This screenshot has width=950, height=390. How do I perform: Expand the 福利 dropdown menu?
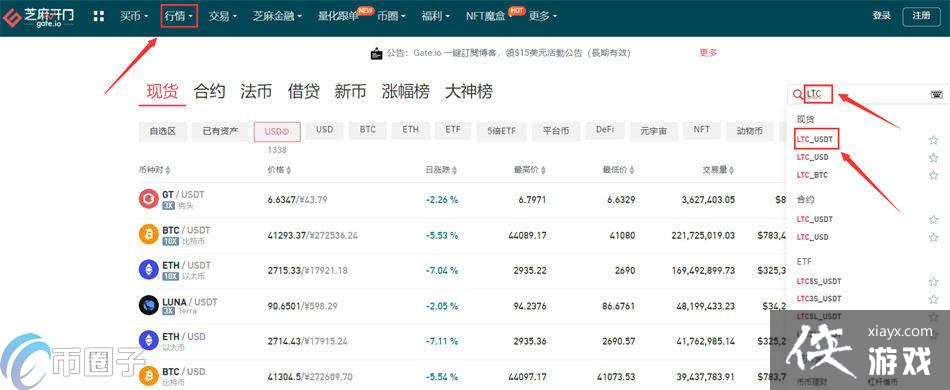[x=436, y=16]
